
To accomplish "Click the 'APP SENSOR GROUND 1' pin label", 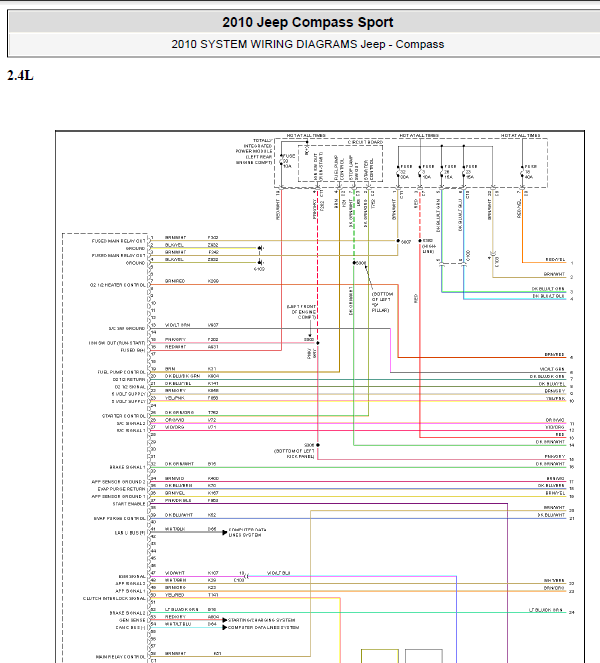I will click(x=118, y=496).
